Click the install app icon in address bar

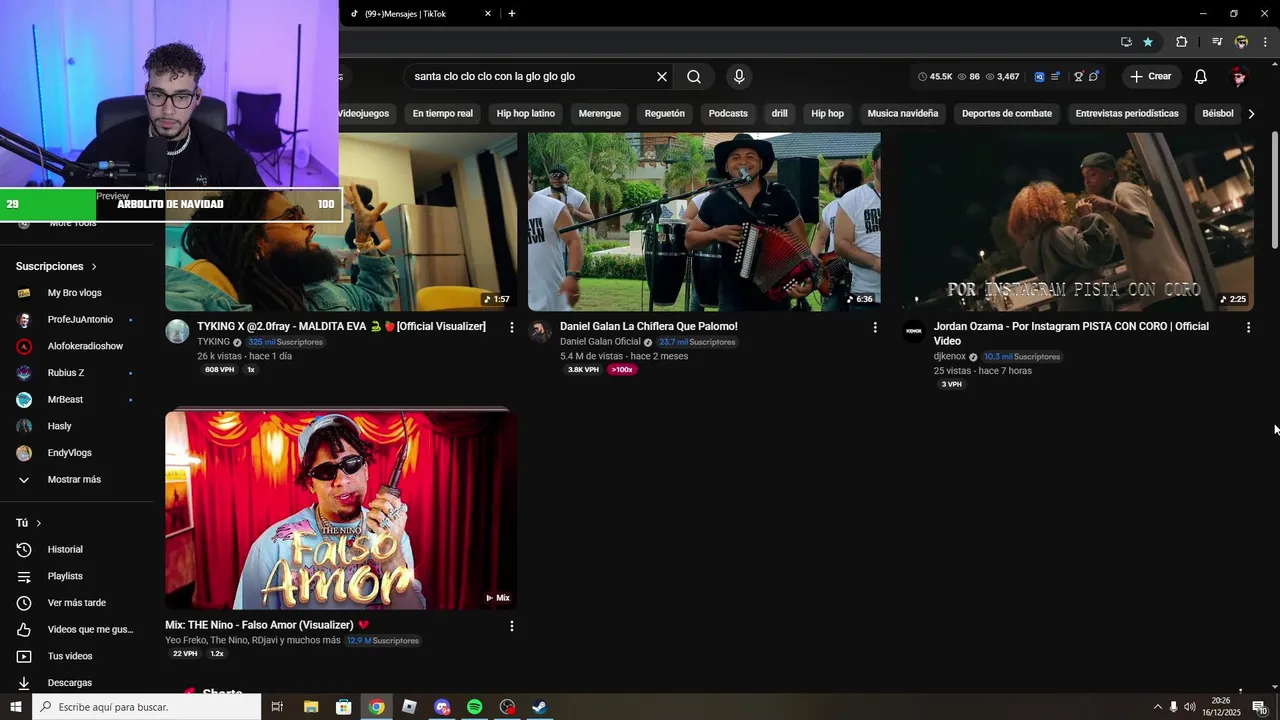coord(1126,42)
